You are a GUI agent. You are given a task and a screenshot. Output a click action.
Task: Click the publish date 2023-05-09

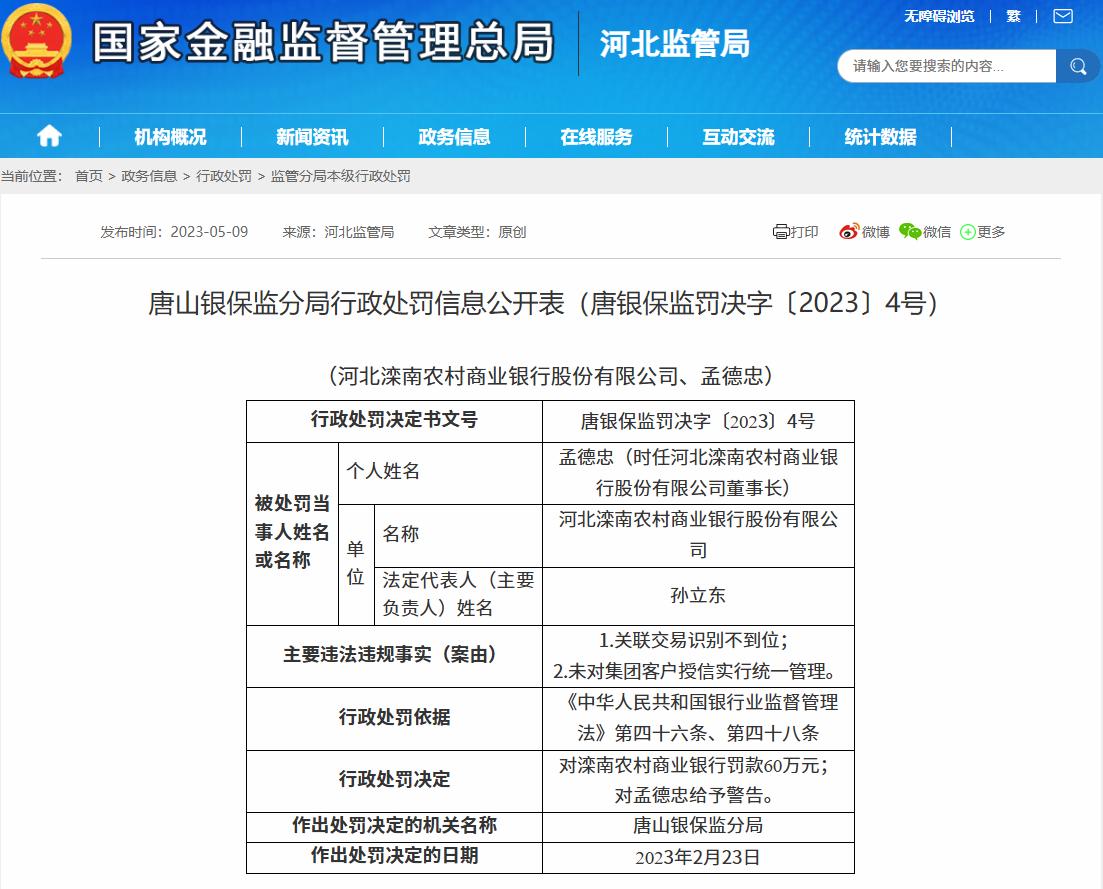[210, 232]
